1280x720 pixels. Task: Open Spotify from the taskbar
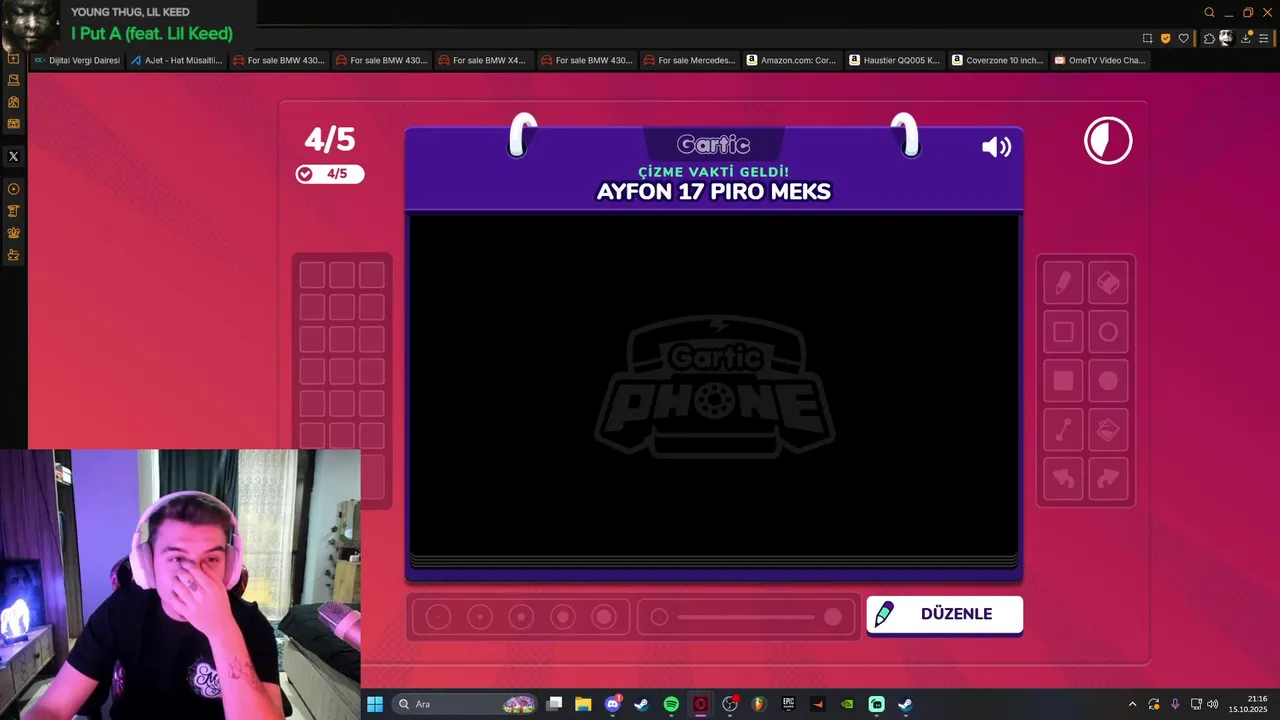[x=671, y=704]
